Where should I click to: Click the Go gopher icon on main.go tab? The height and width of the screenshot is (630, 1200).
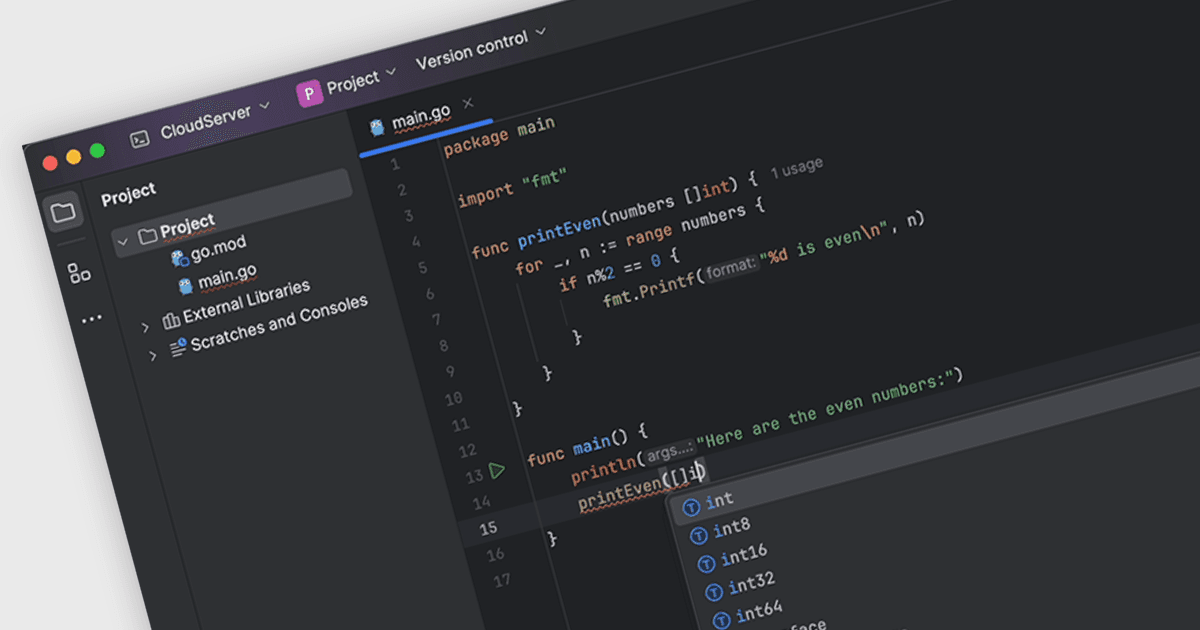pyautogui.click(x=377, y=127)
